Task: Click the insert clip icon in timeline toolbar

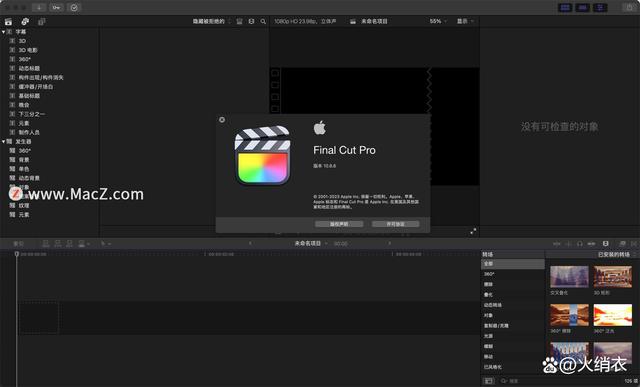Action: click(58, 244)
